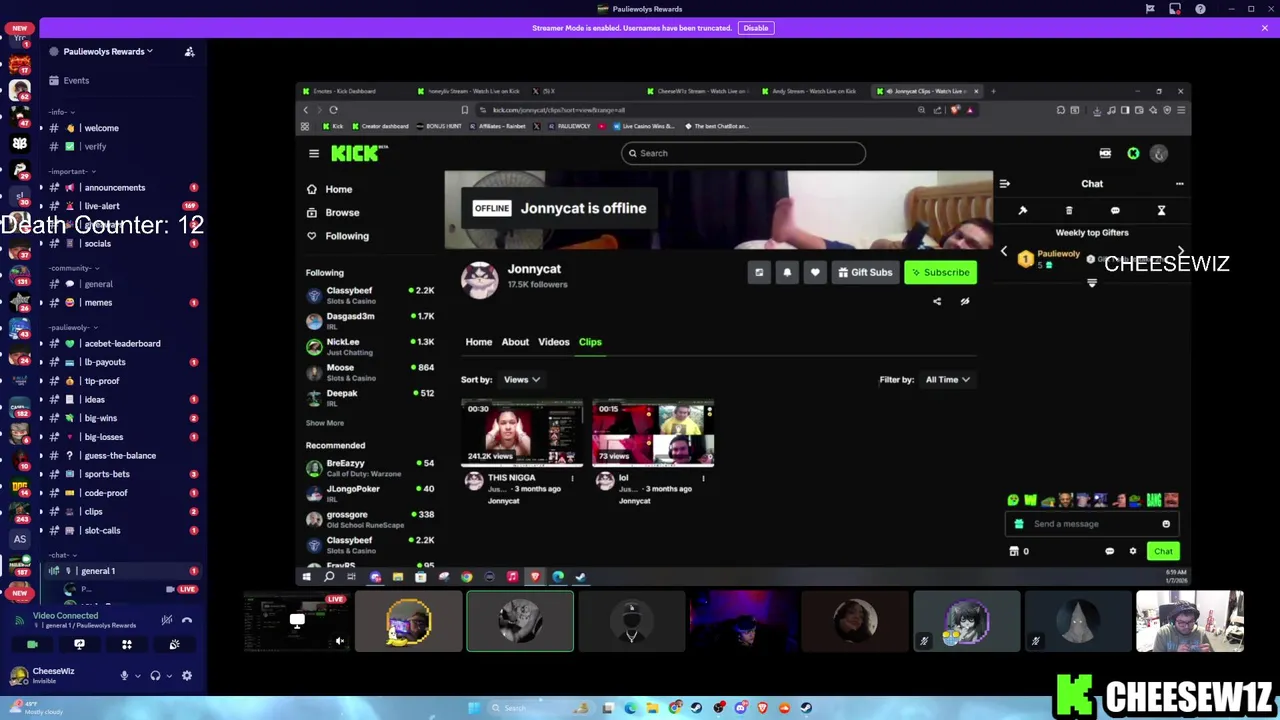This screenshot has width=1280, height=720.
Task: Collapse chat panel arrow icon
Action: [1004, 184]
